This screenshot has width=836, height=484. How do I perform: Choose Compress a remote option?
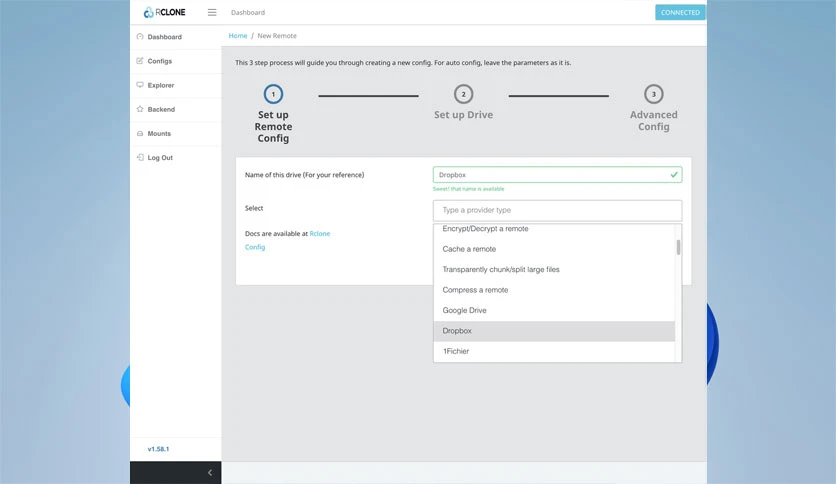(x=554, y=290)
